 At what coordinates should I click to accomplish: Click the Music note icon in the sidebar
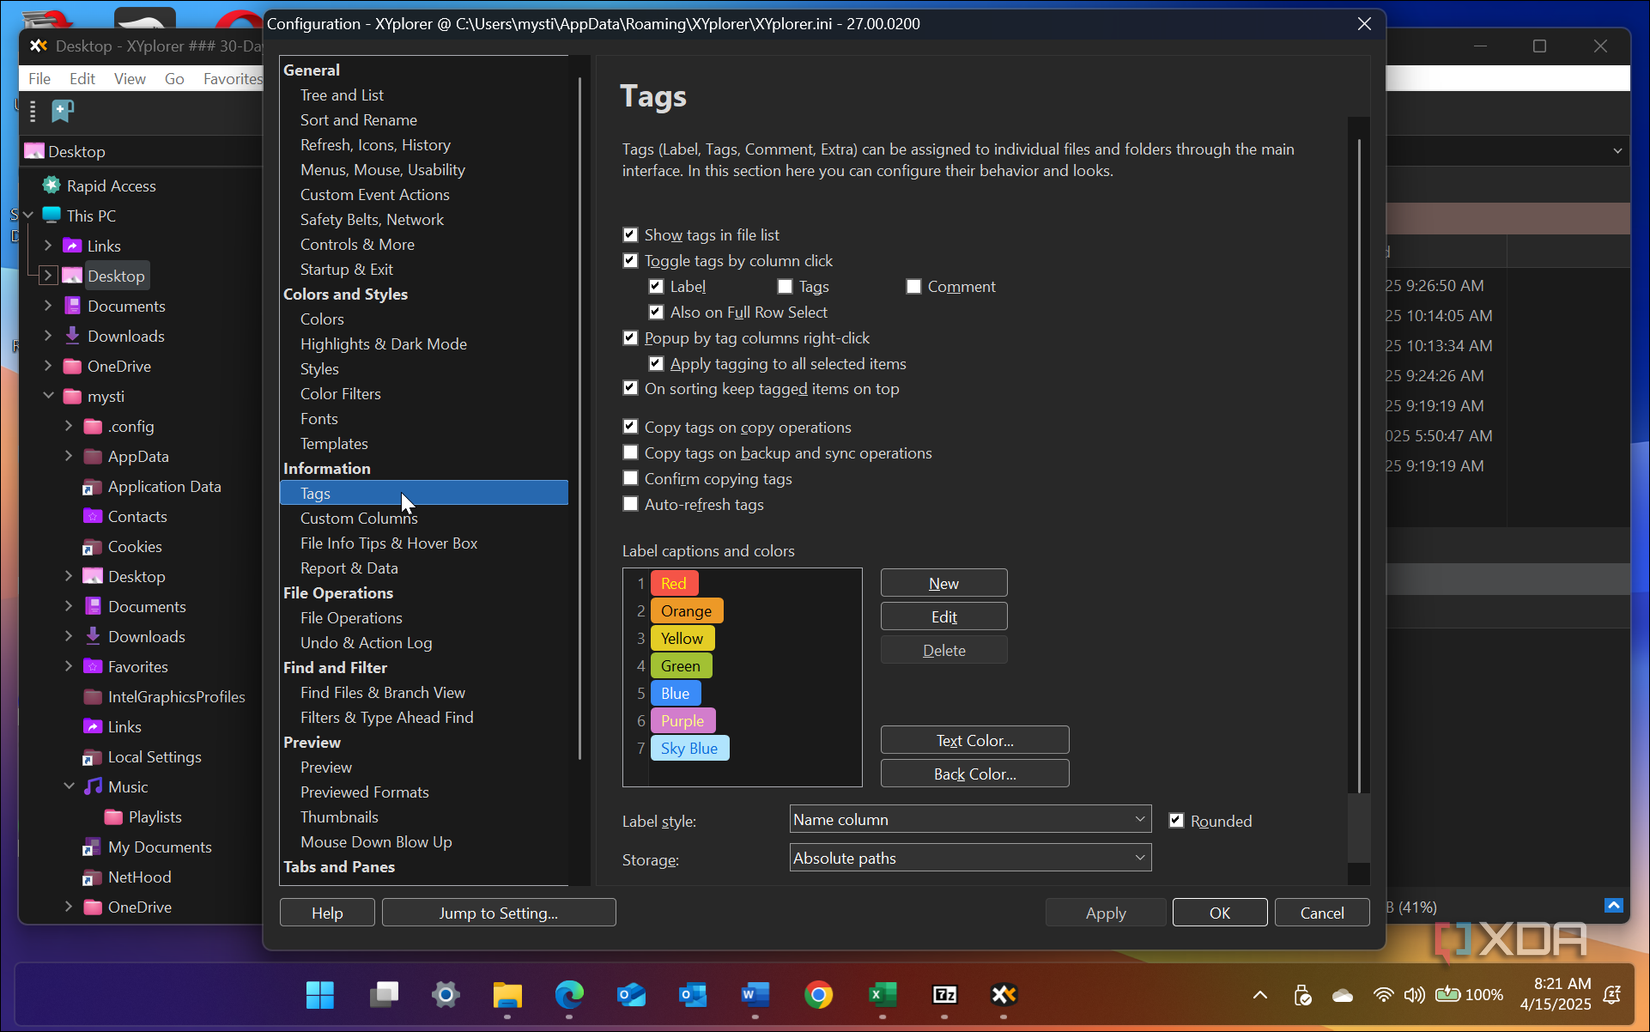(x=92, y=787)
